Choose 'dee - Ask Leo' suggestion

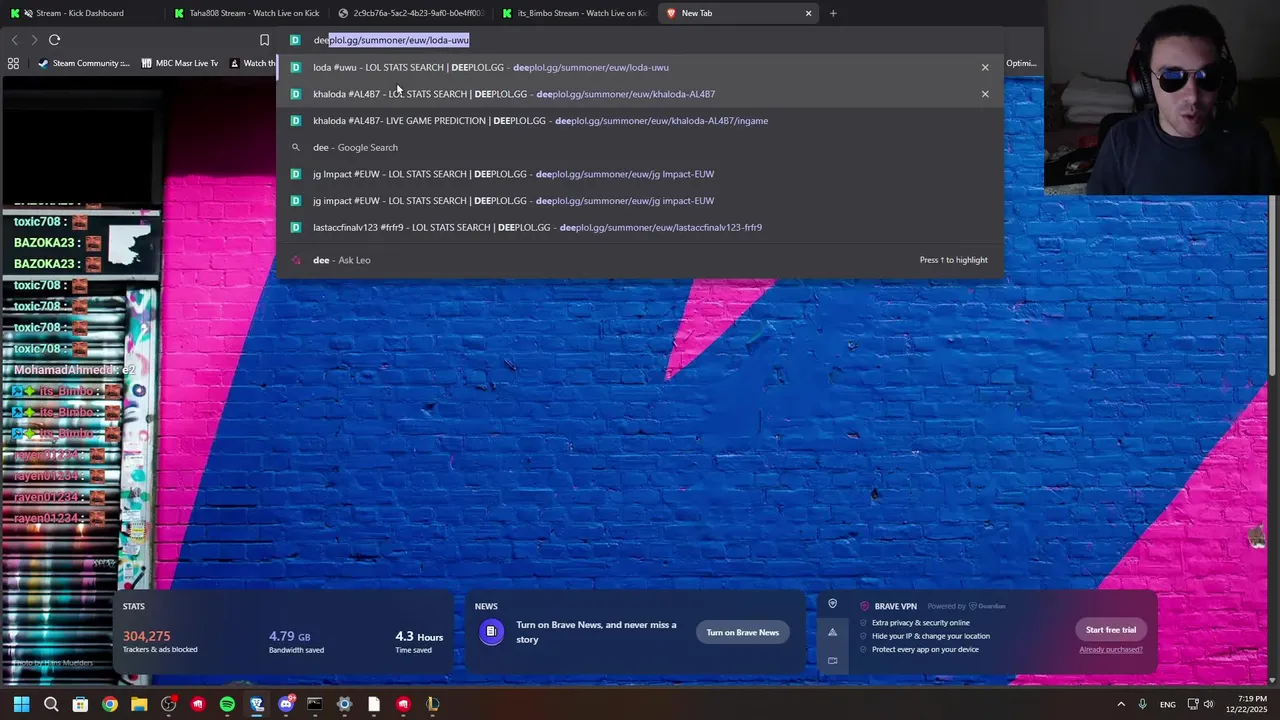pyautogui.click(x=640, y=260)
